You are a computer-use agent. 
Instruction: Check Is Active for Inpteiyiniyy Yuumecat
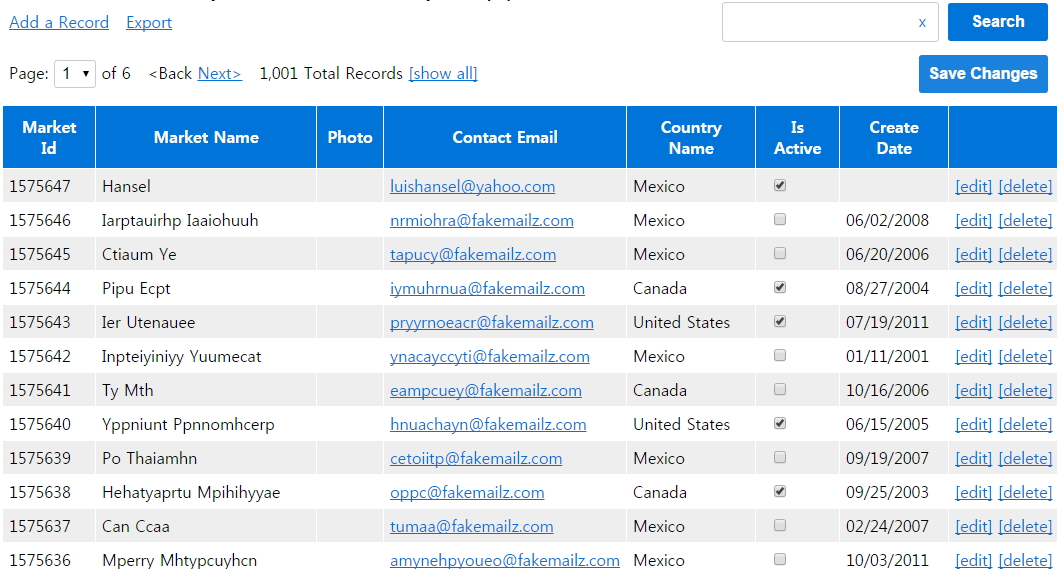[x=780, y=355]
